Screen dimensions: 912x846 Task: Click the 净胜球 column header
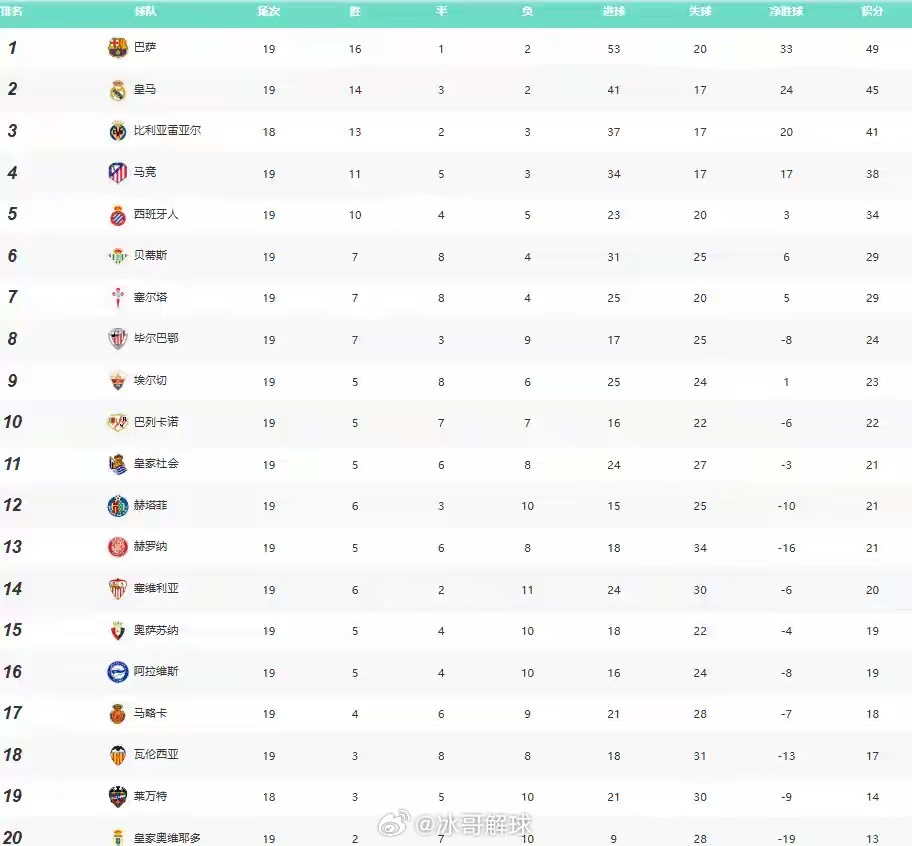pos(786,11)
